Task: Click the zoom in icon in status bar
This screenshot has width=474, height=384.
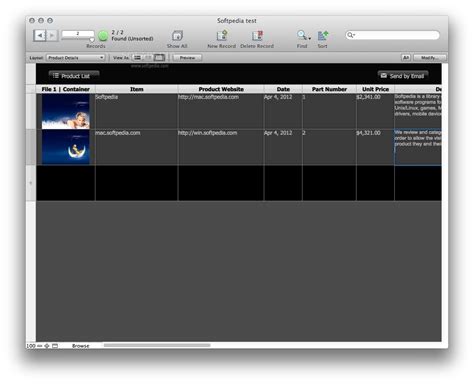Action: pos(47,346)
